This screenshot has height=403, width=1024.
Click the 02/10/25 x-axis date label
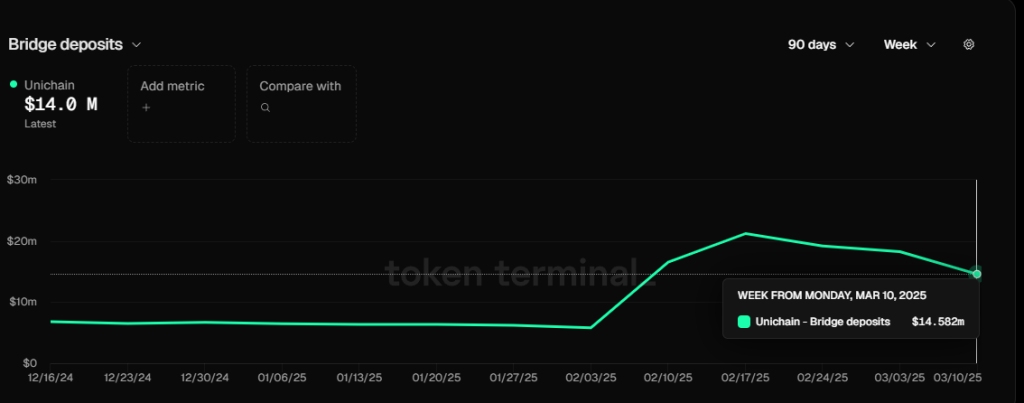[668, 378]
